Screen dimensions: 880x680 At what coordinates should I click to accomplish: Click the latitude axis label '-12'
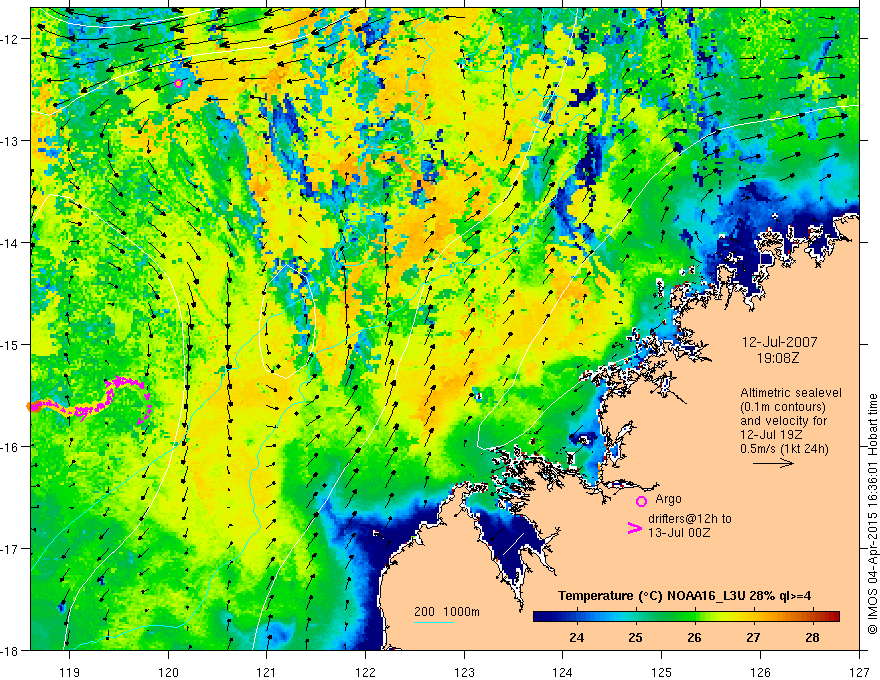(11, 39)
